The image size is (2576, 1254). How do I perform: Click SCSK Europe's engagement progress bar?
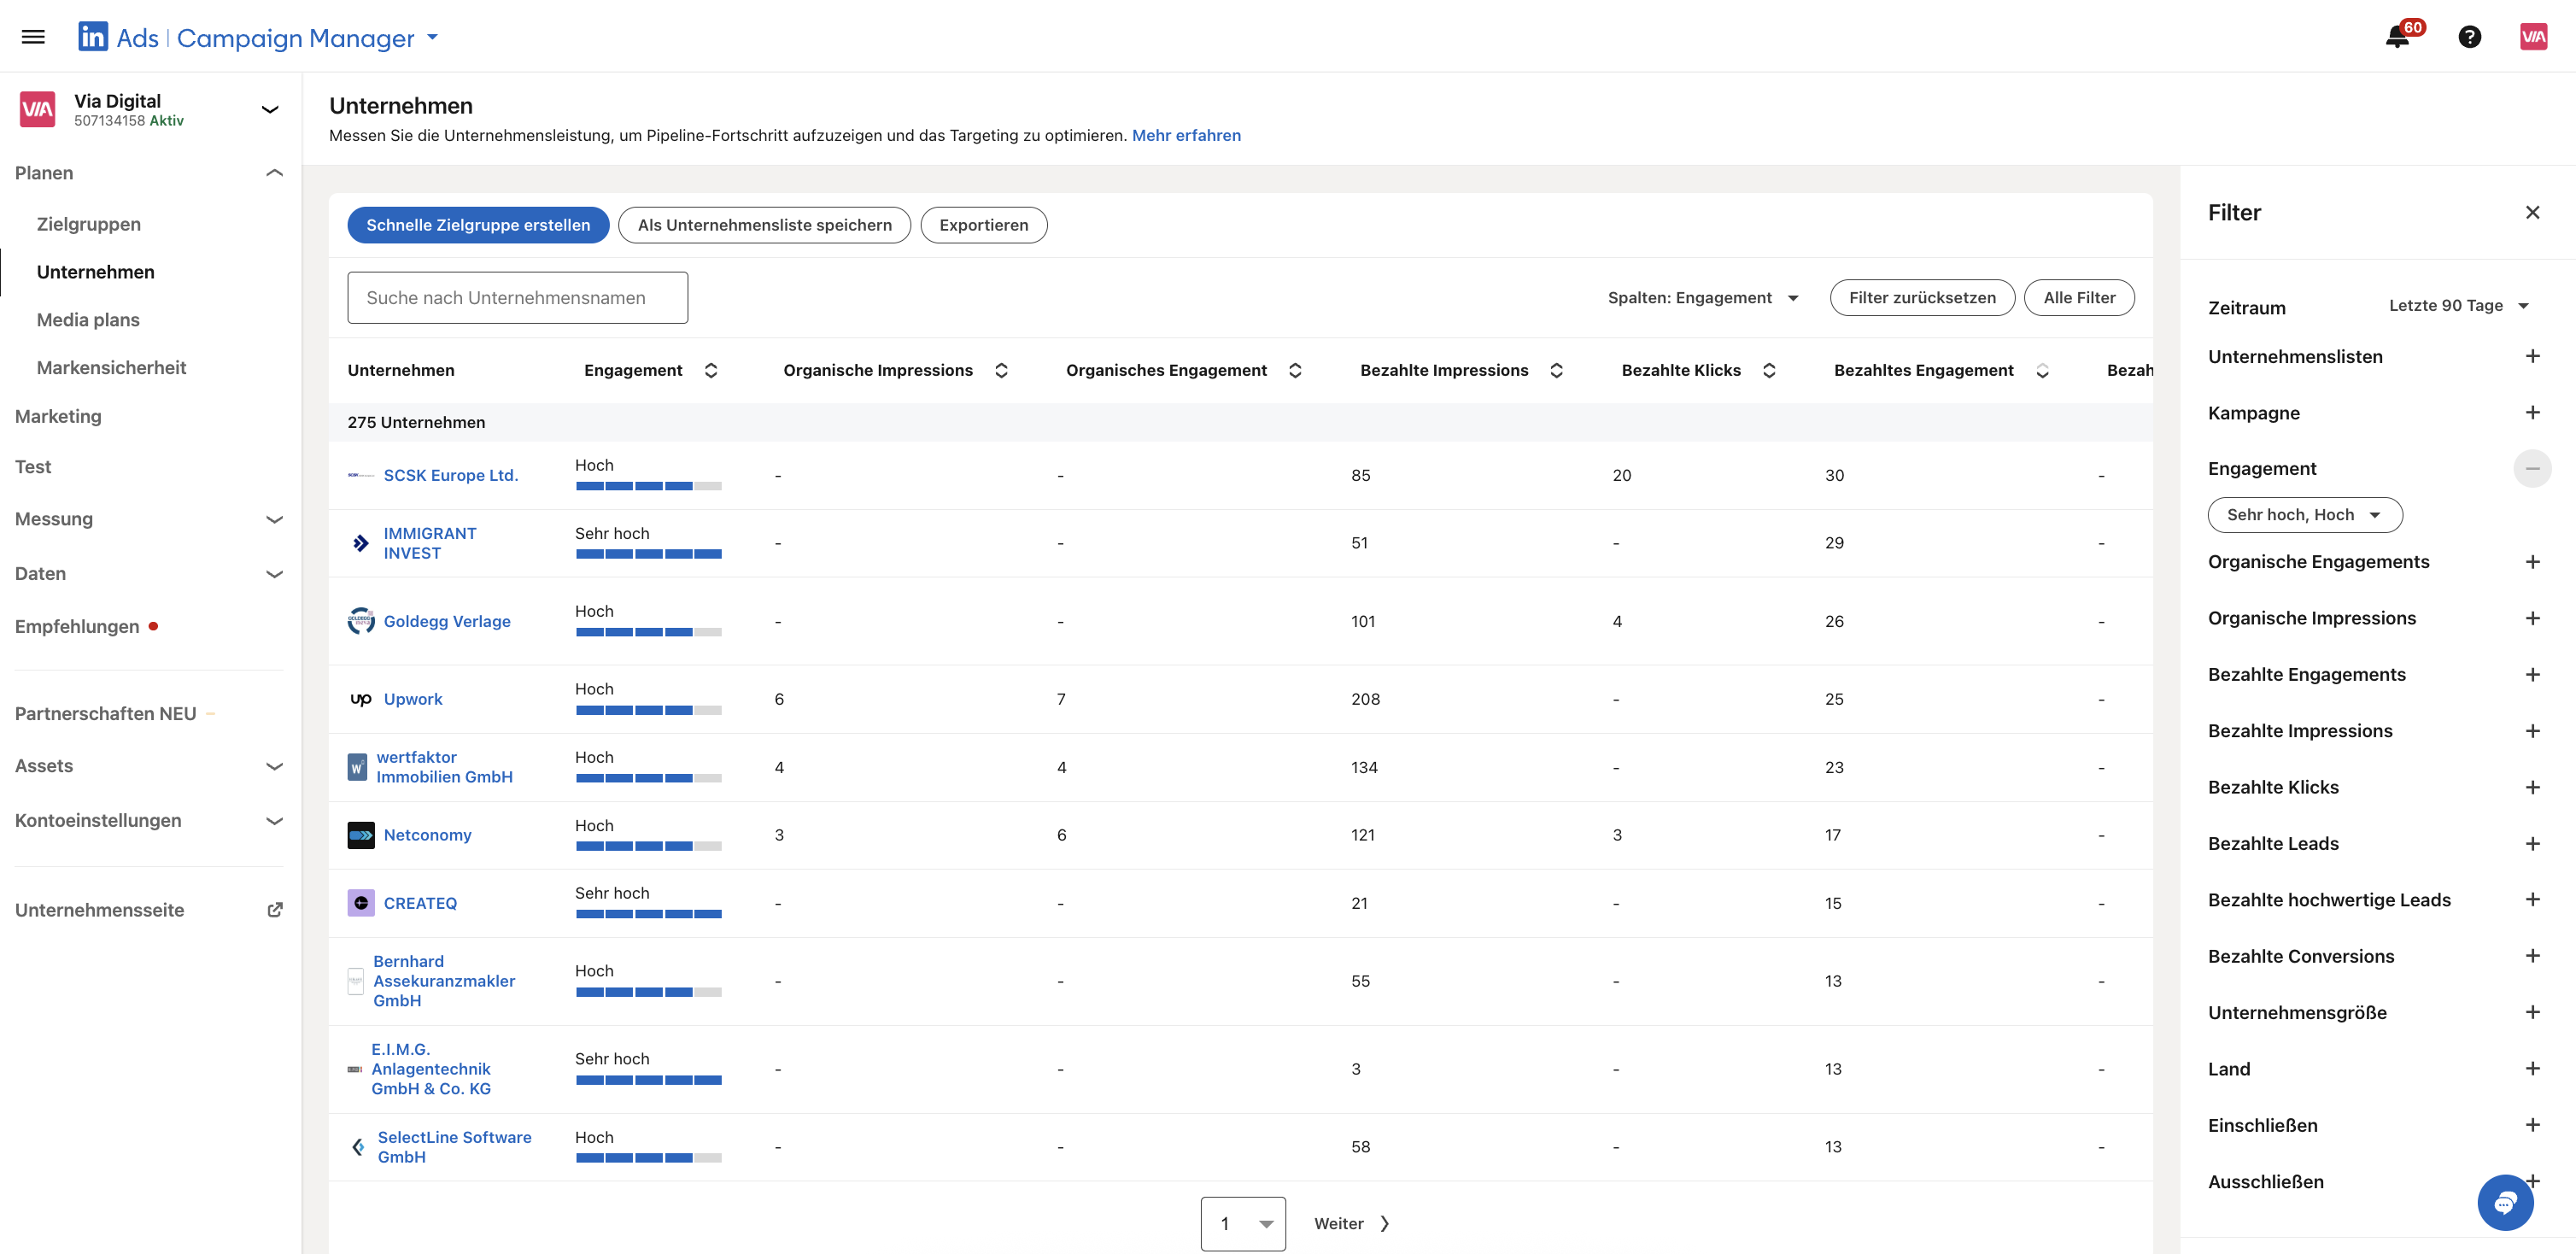point(648,487)
